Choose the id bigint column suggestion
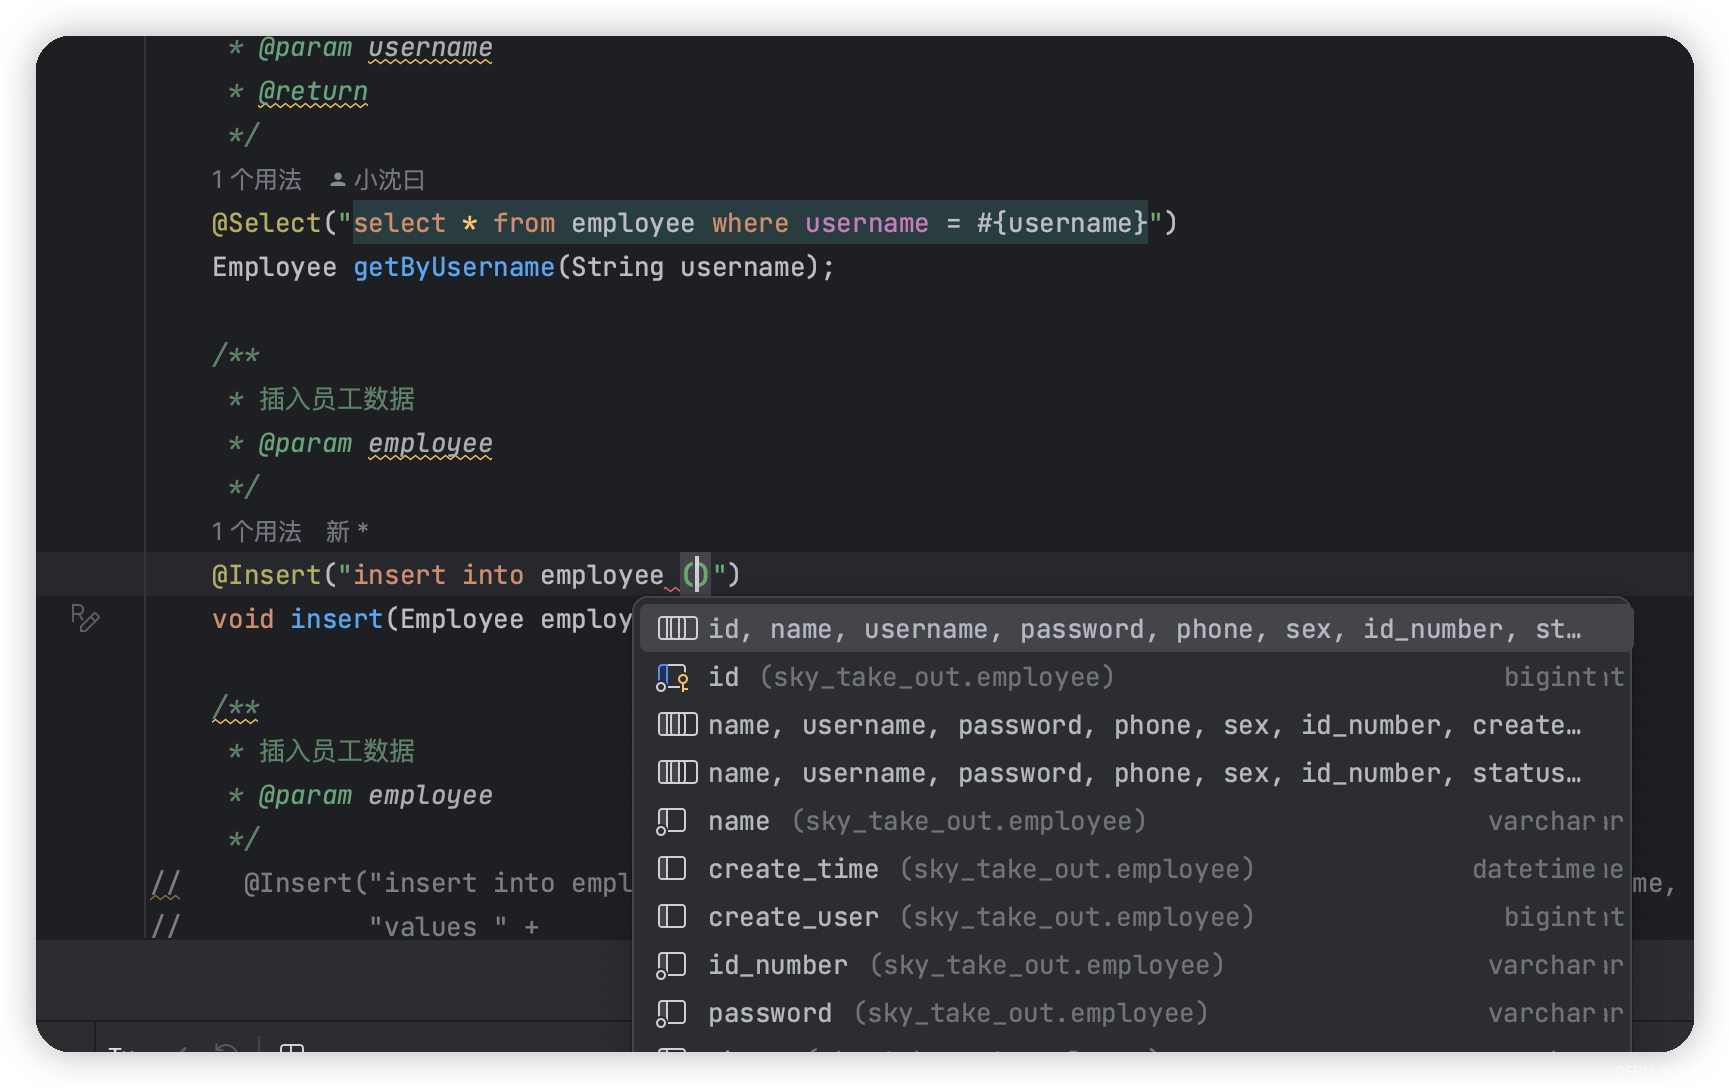The height and width of the screenshot is (1088, 1730). [x=1135, y=677]
